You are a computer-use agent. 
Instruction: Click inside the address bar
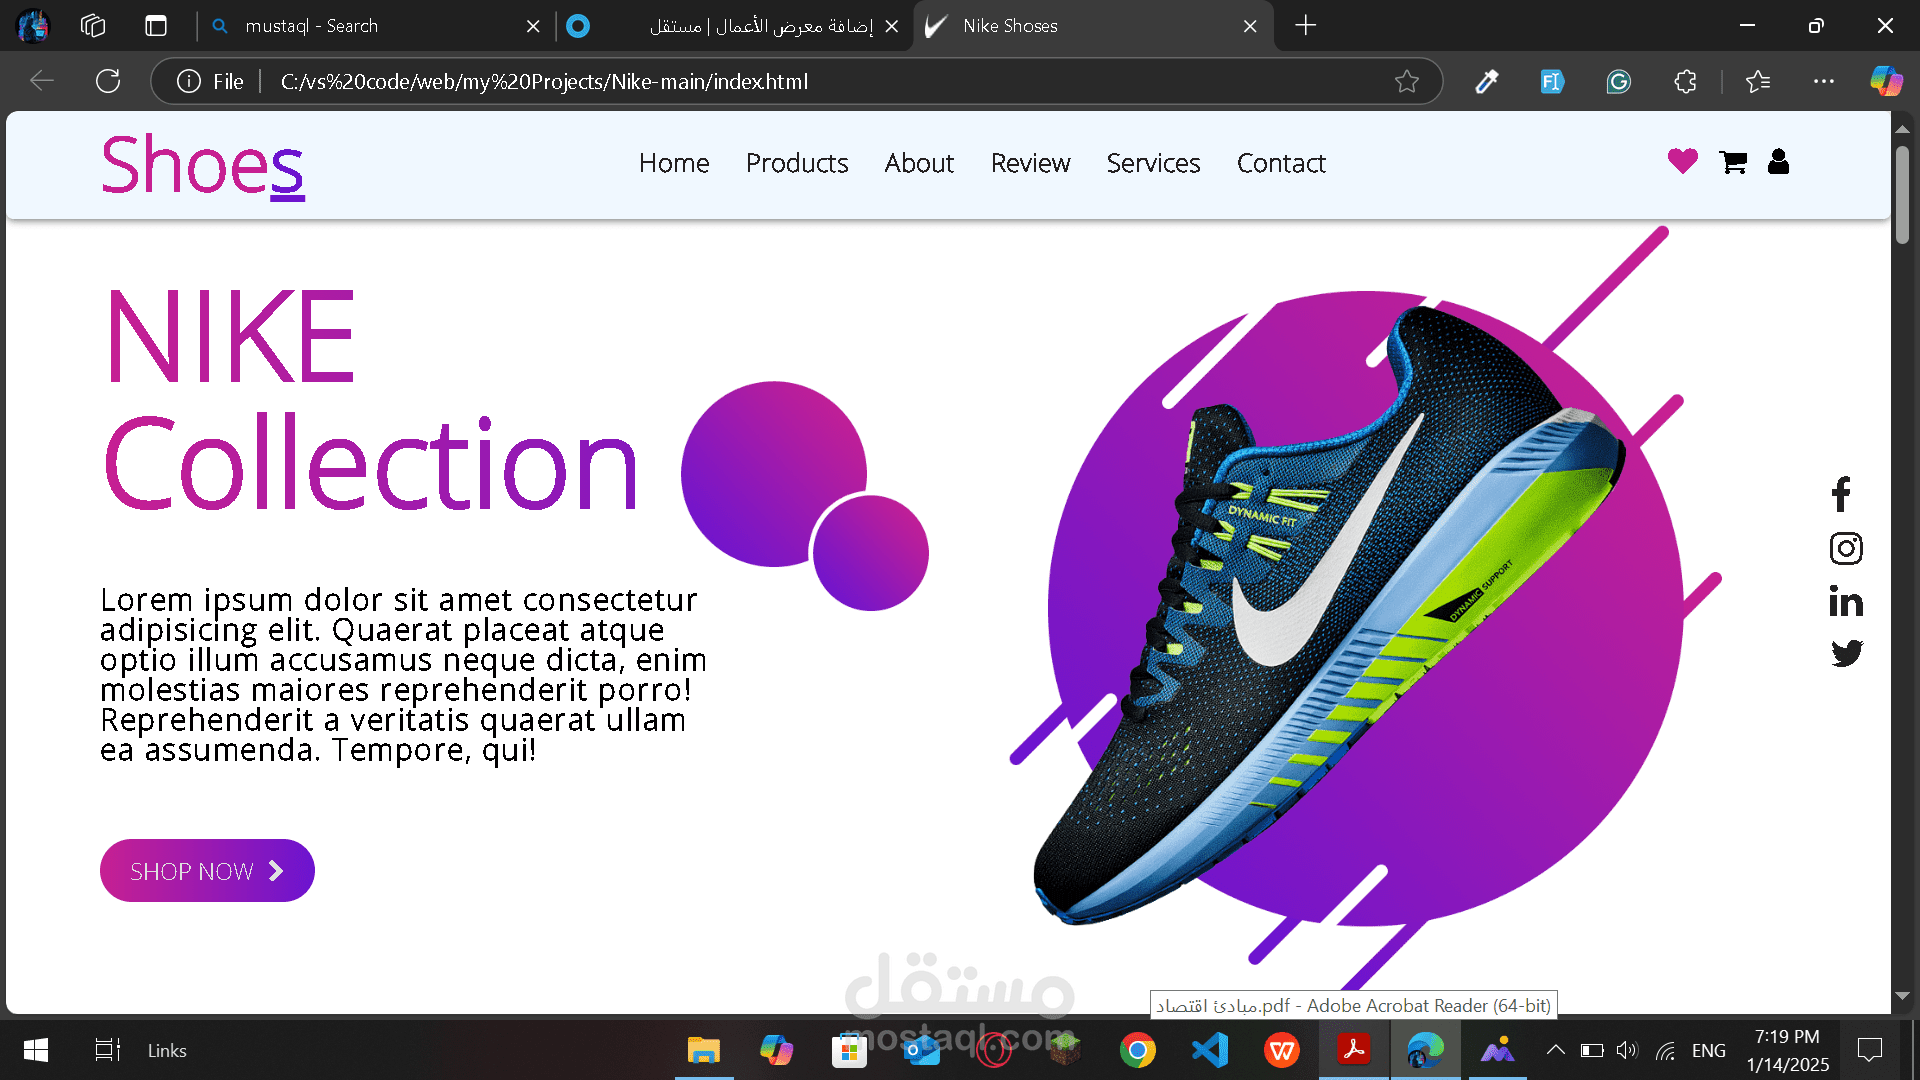(x=700, y=81)
